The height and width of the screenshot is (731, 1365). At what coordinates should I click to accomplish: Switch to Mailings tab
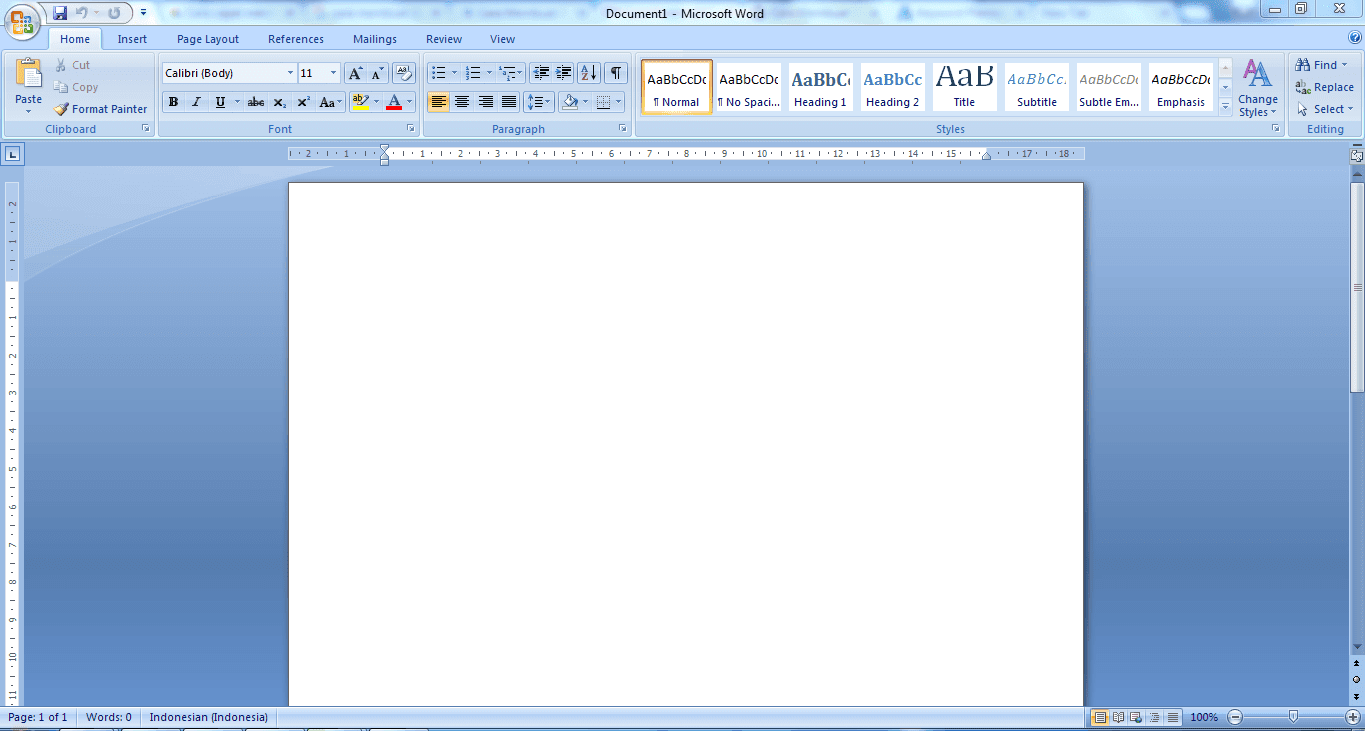point(375,39)
